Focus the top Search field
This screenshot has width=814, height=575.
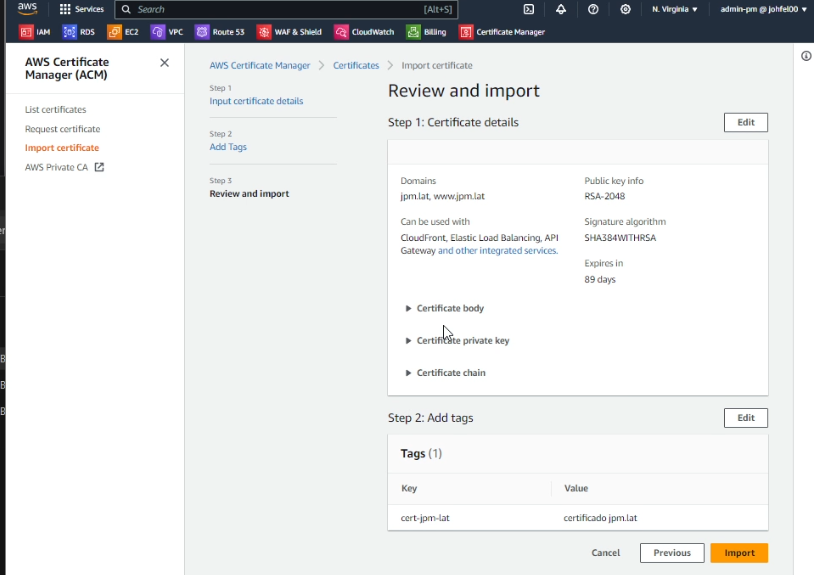pos(286,9)
